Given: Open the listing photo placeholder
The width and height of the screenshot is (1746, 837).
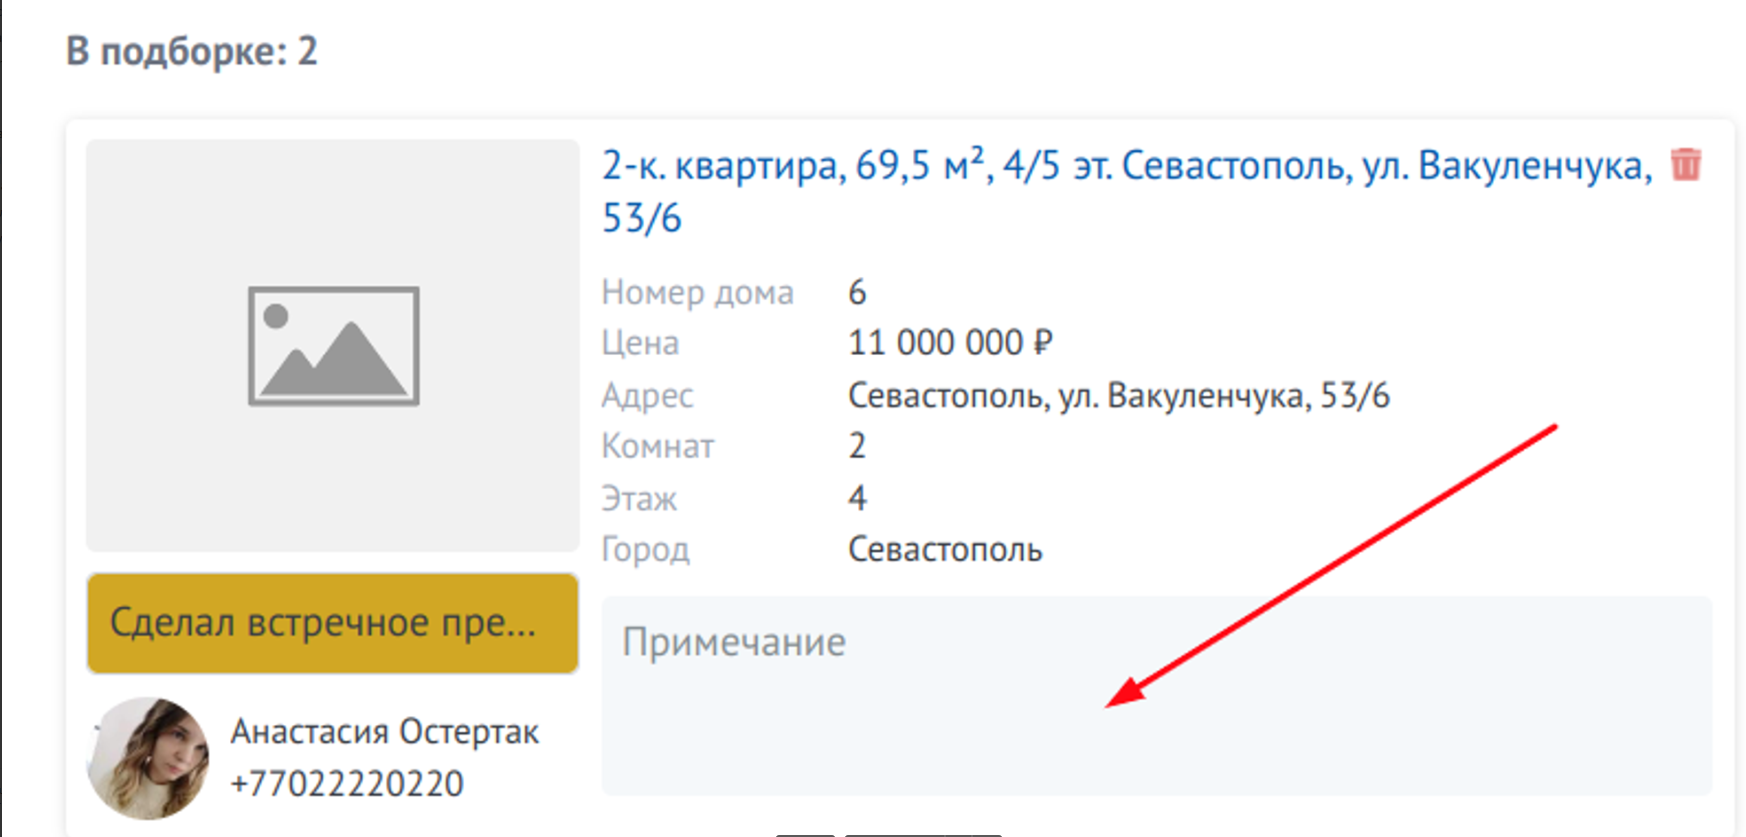Looking at the screenshot, I should pos(333,345).
